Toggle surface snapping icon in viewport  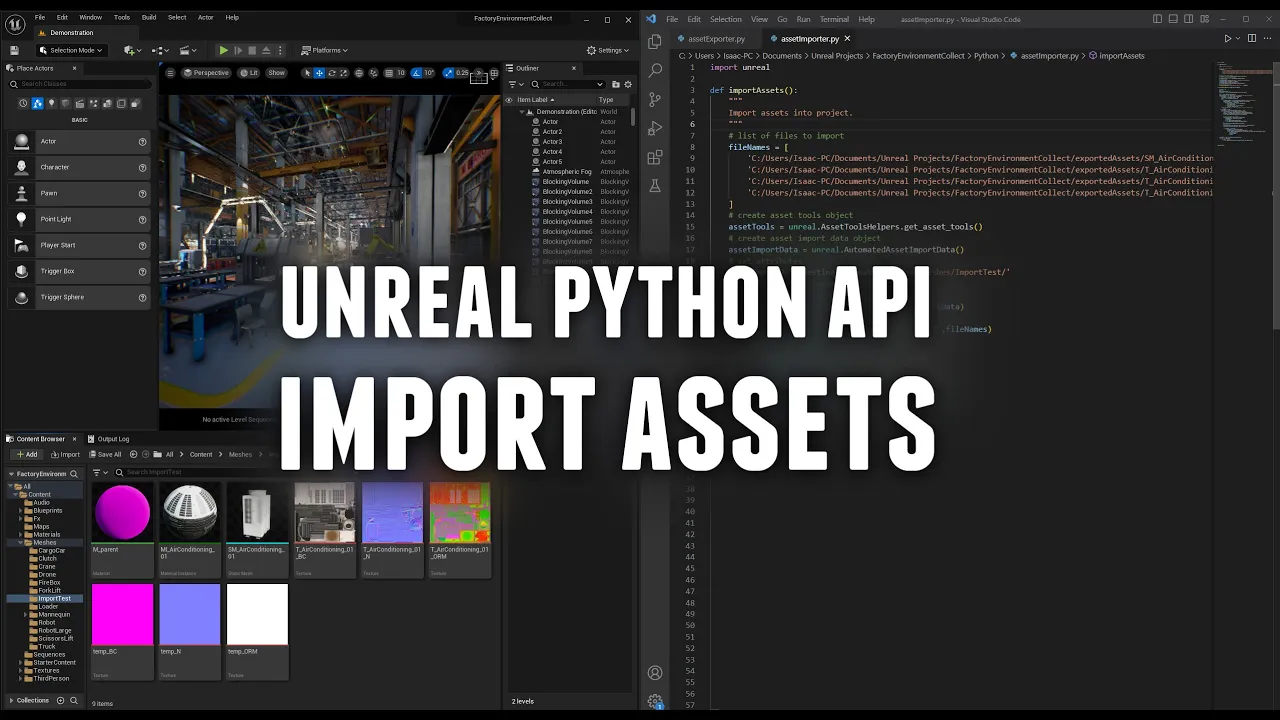pos(371,73)
